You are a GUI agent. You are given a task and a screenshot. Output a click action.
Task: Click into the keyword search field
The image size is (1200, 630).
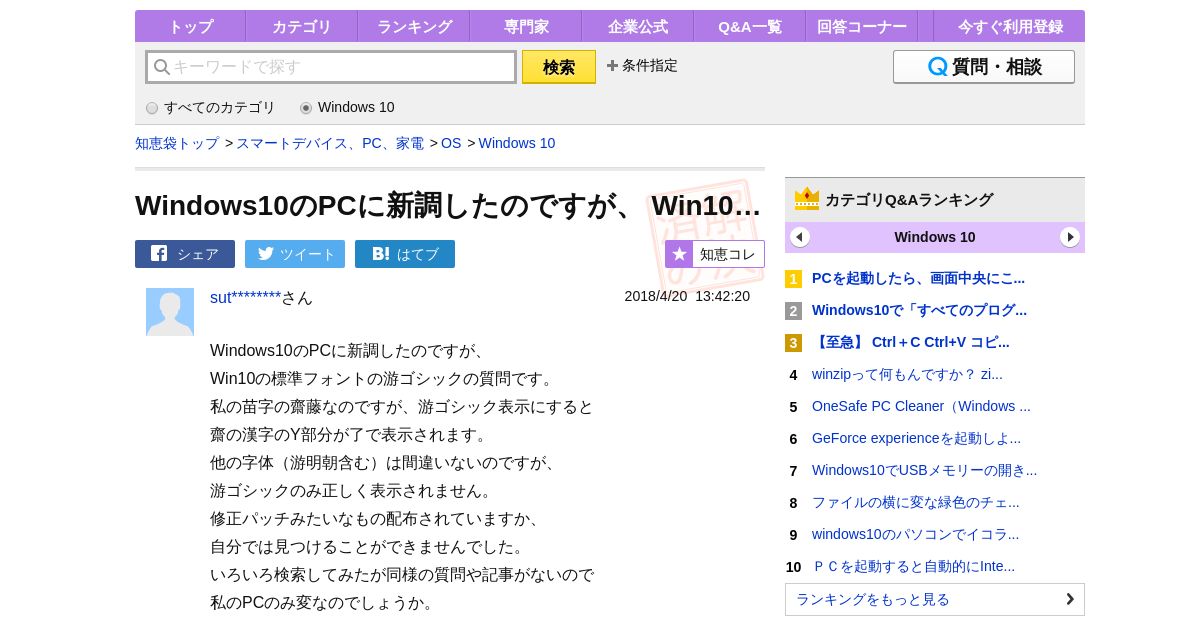point(331,67)
